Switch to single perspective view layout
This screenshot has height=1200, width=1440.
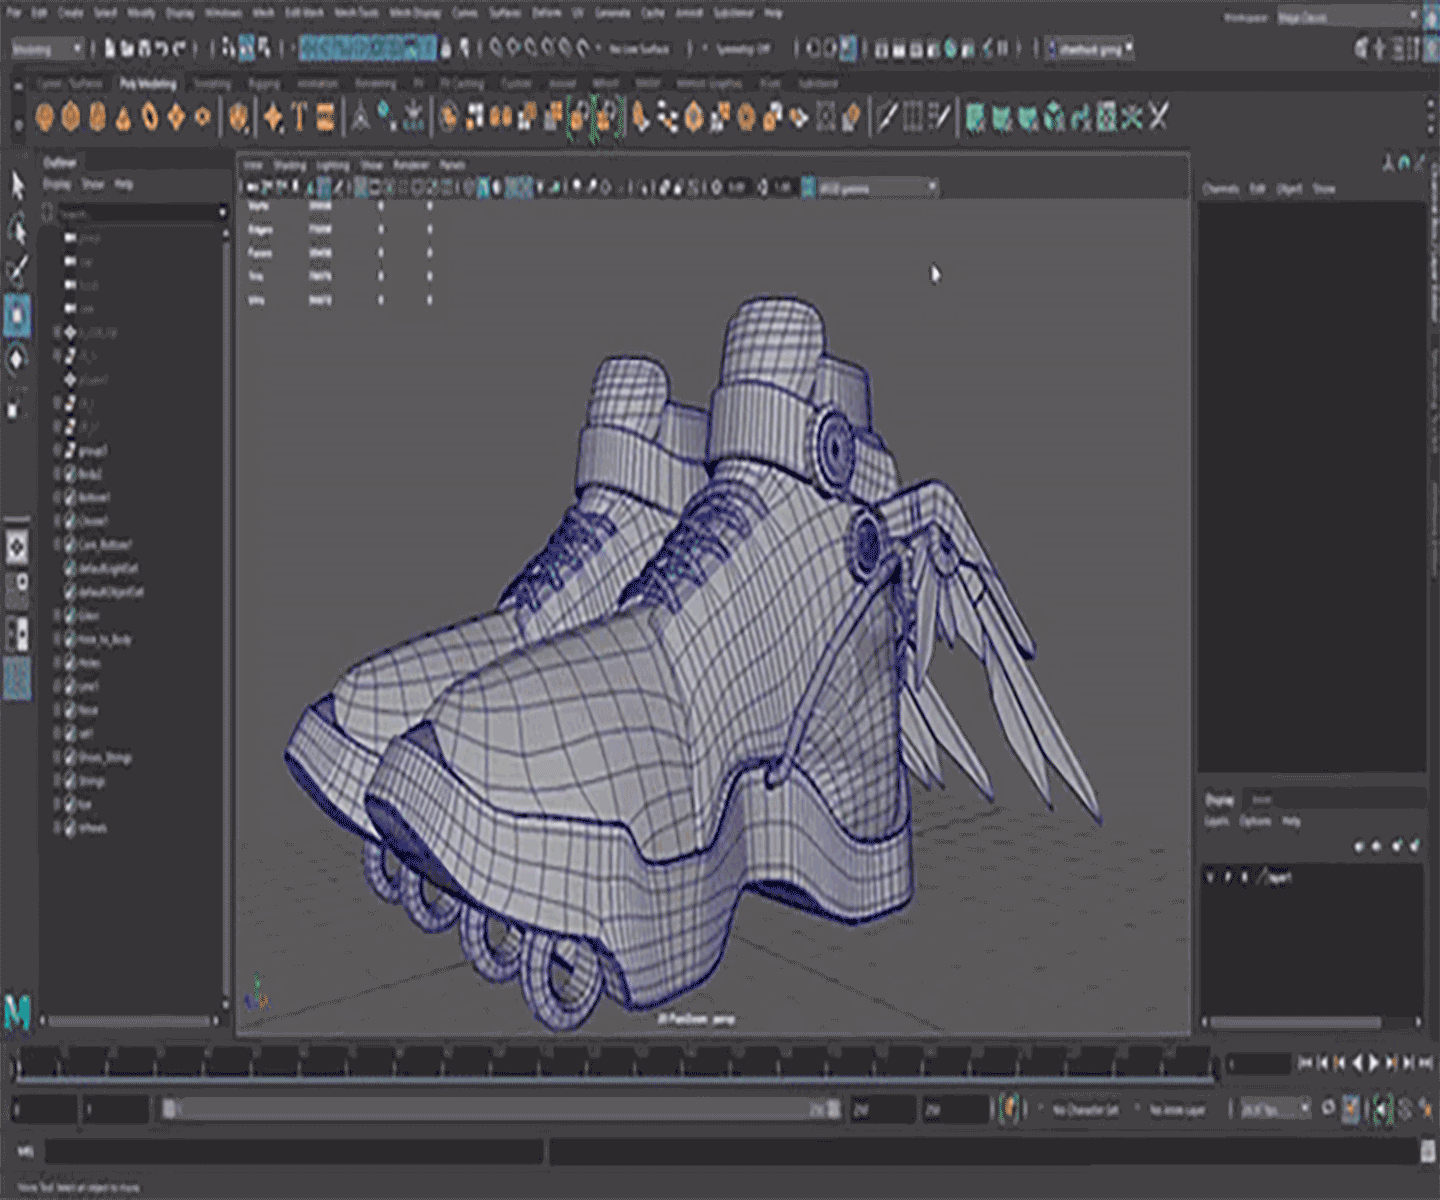(17, 547)
